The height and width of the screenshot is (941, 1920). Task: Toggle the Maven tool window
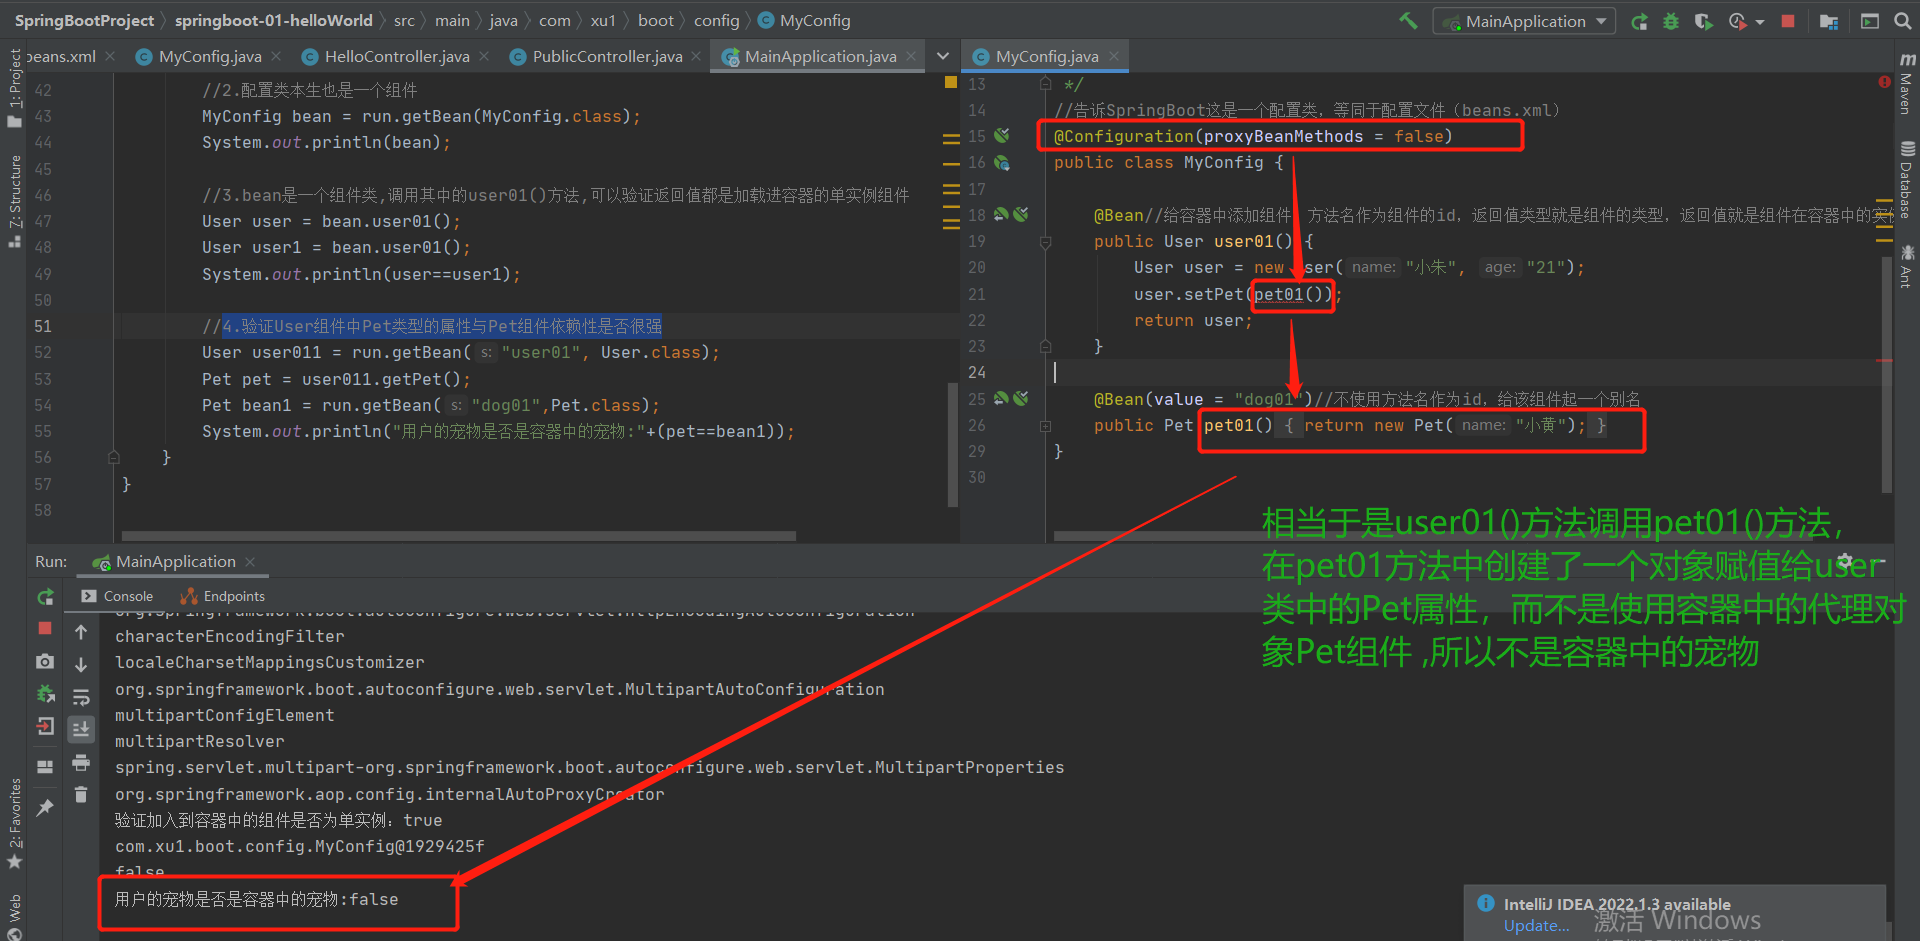(x=1906, y=82)
